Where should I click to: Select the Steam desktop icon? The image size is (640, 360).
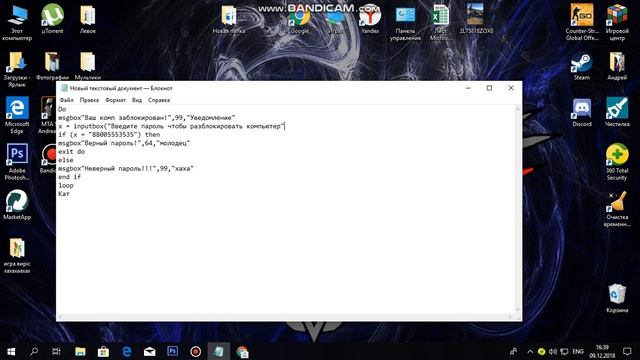point(582,66)
